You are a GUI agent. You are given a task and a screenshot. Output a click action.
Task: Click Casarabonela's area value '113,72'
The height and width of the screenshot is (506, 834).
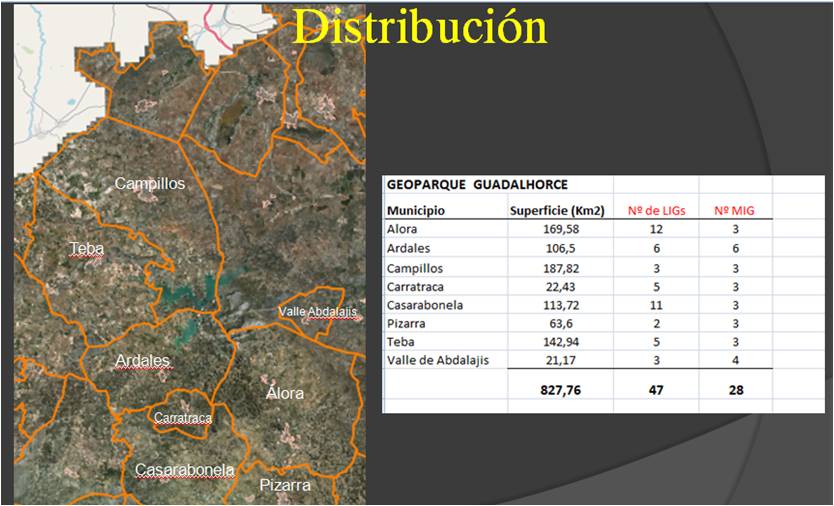561,305
